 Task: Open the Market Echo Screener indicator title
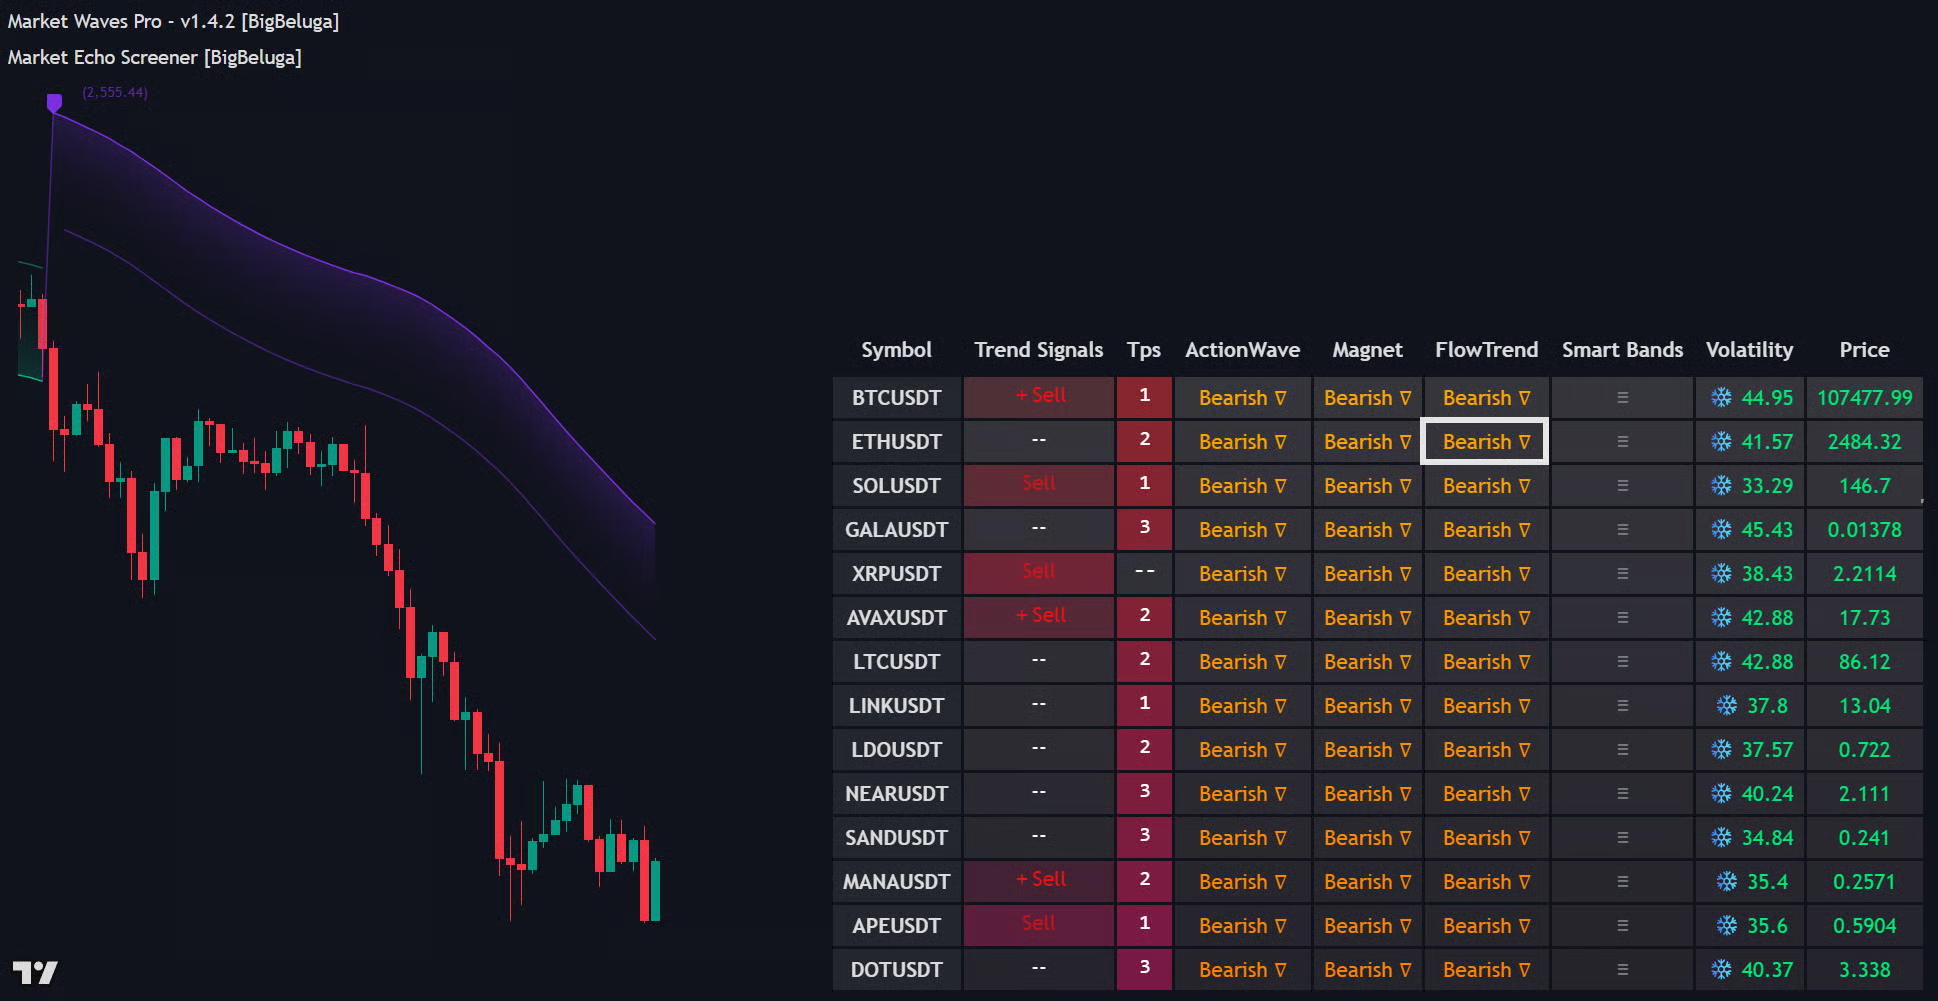[x=154, y=57]
